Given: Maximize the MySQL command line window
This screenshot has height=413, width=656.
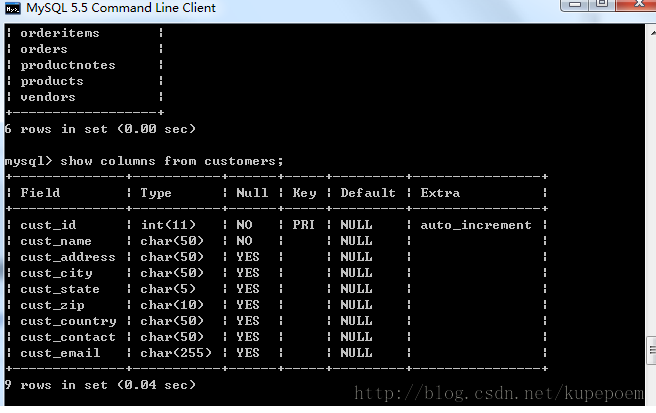Looking at the screenshot, I should [602, 4].
